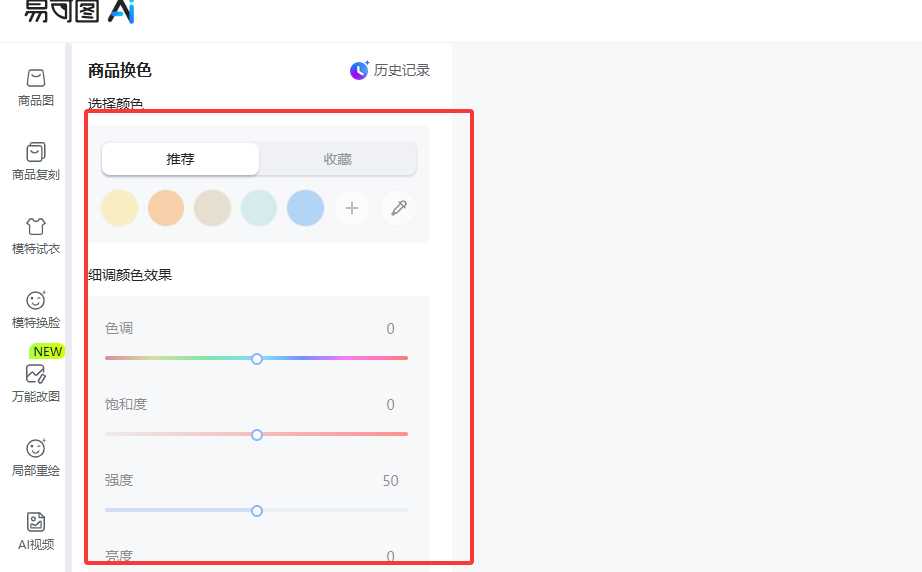The width and height of the screenshot is (922, 572).
Task: Pick the sky blue color swatch
Action: tap(305, 208)
